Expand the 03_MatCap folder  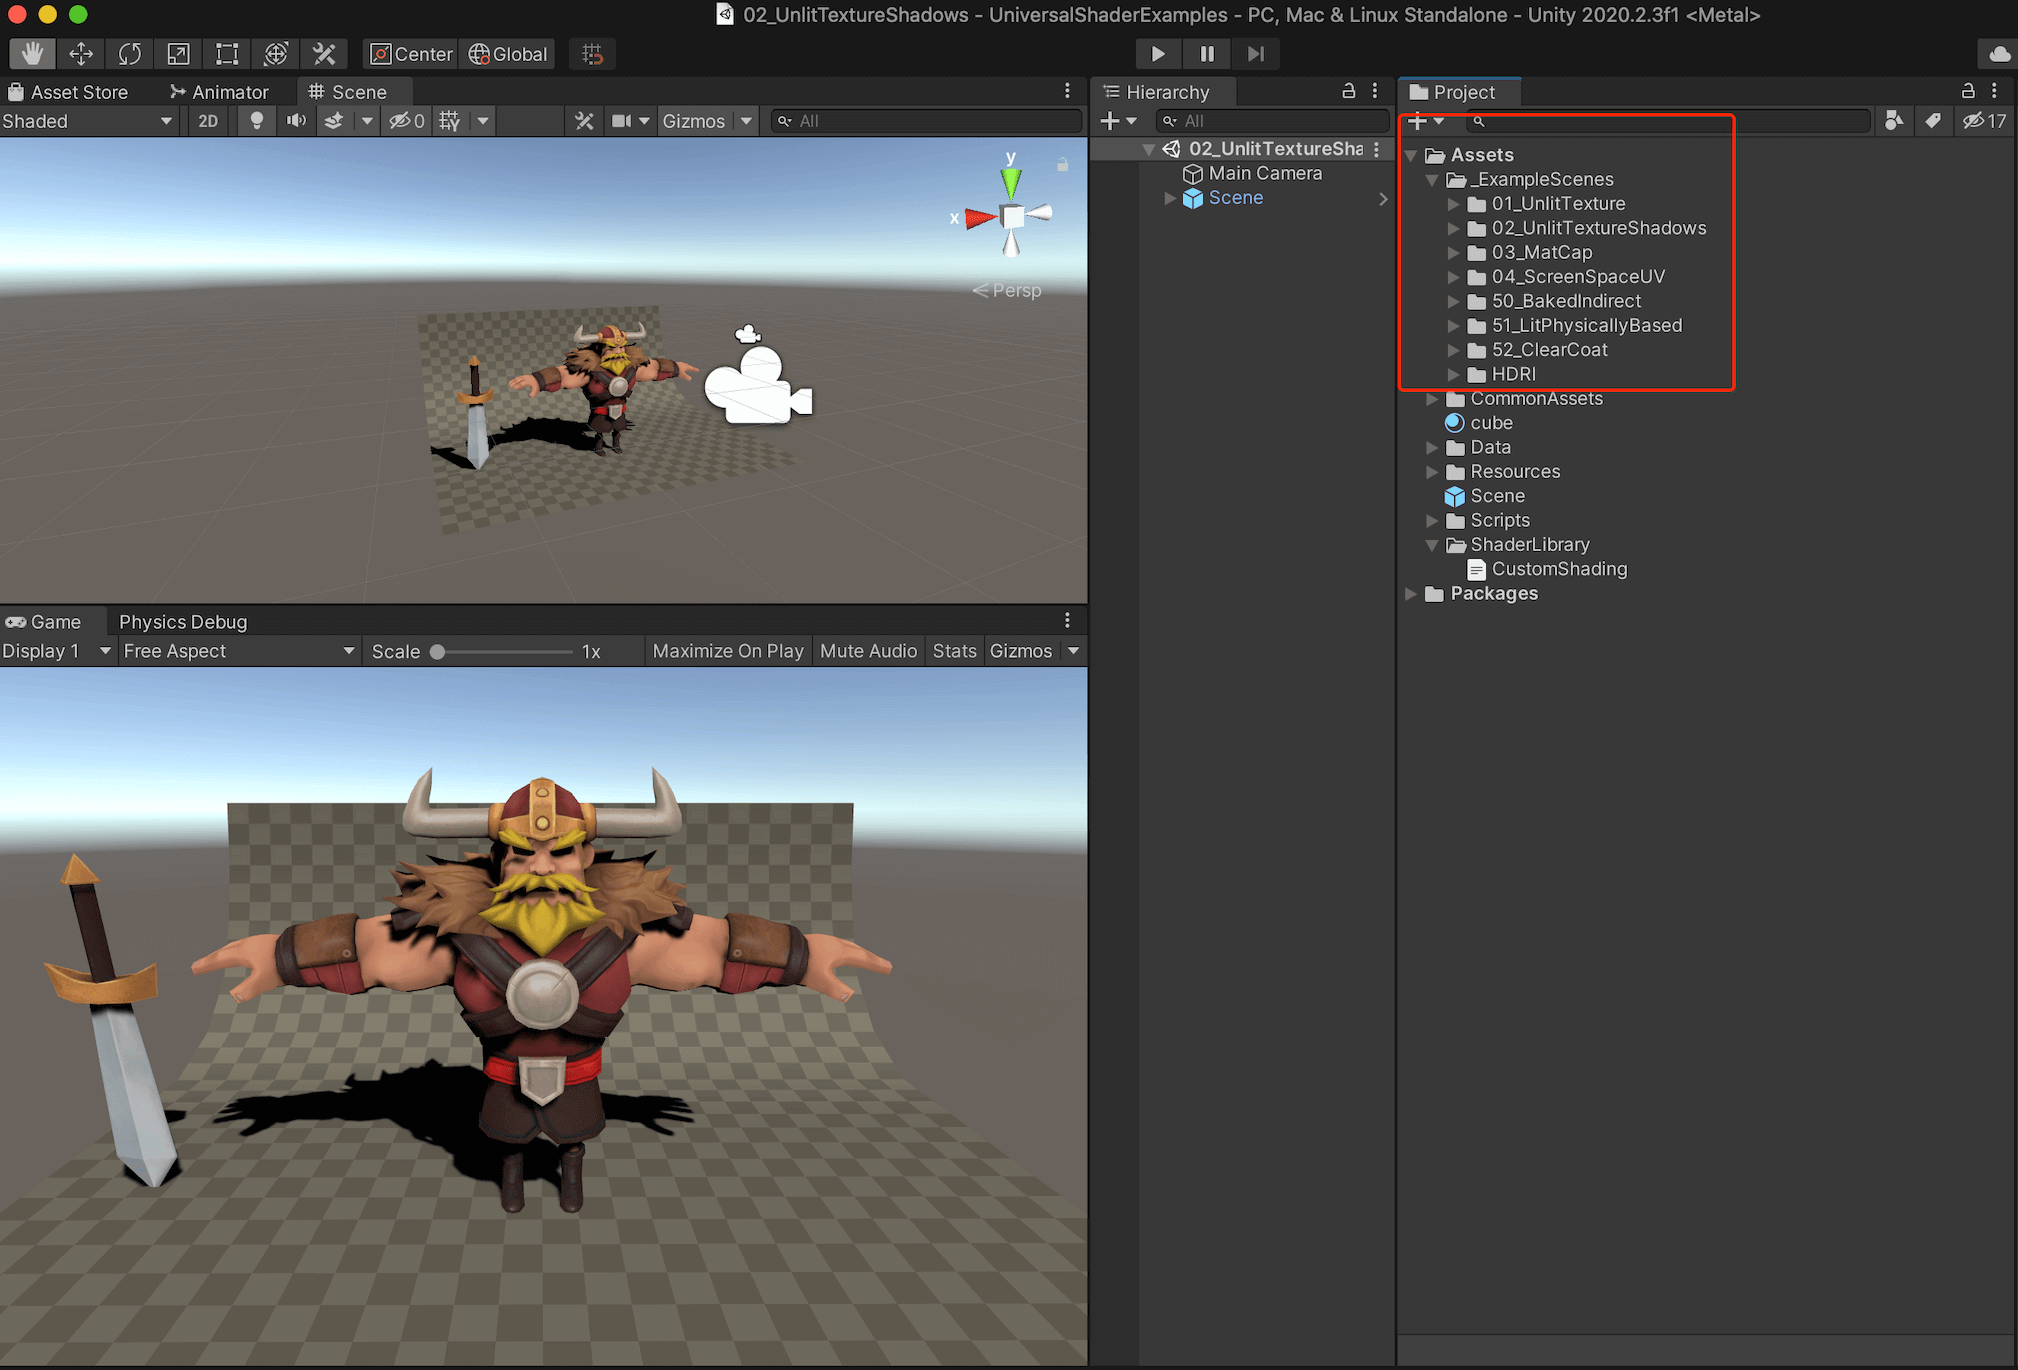coord(1453,253)
